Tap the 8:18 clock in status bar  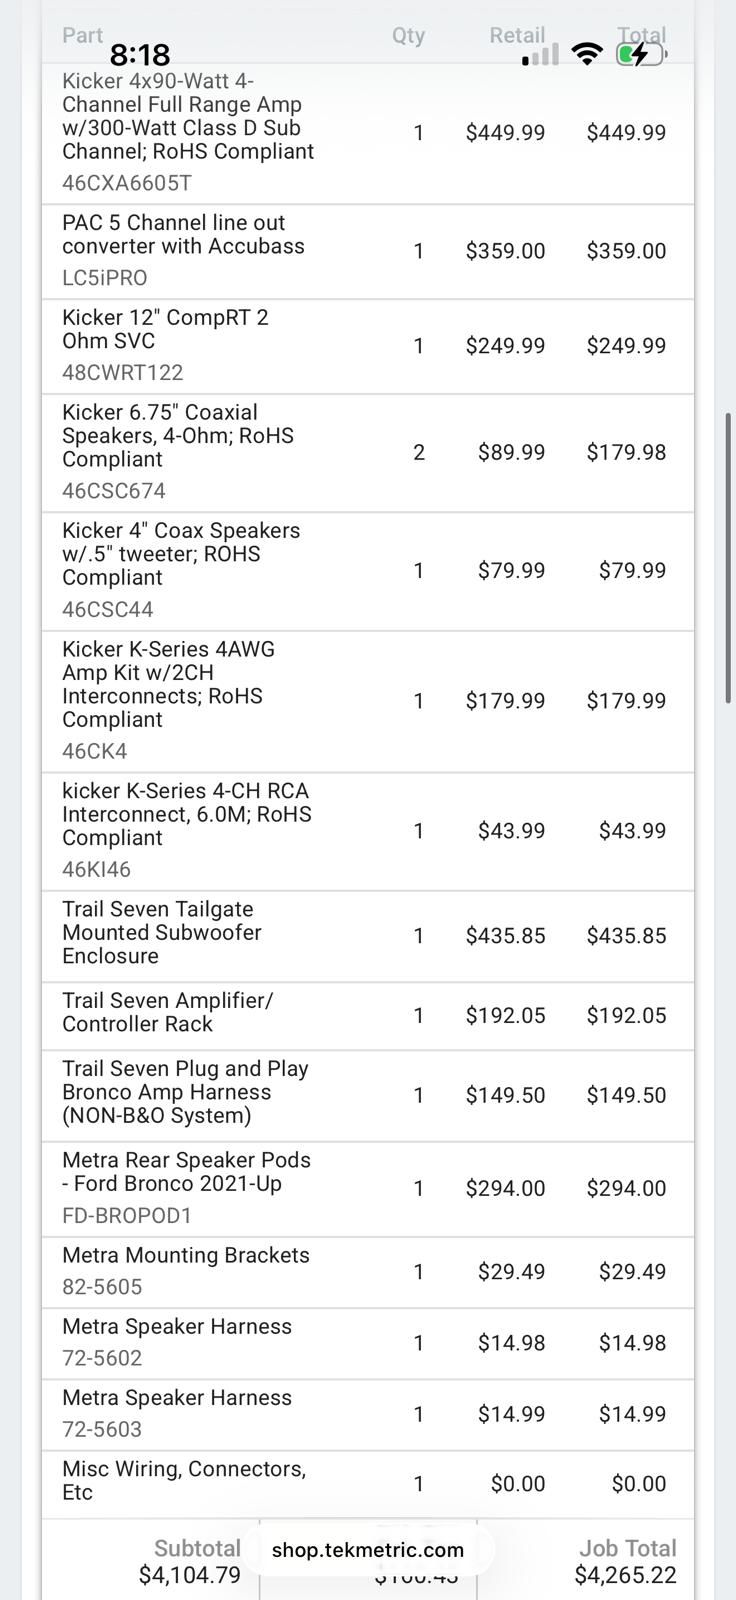[140, 54]
